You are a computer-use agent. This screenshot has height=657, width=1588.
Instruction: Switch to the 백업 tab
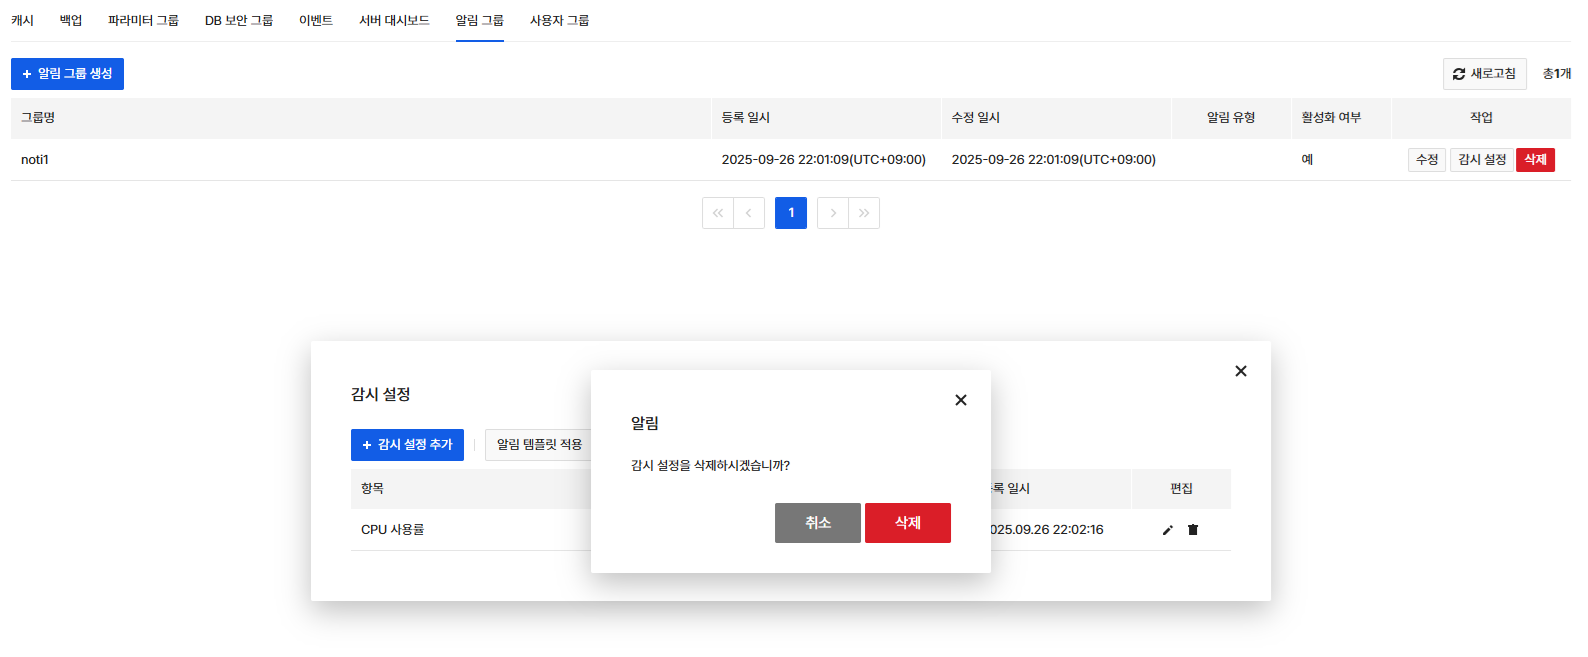click(71, 20)
